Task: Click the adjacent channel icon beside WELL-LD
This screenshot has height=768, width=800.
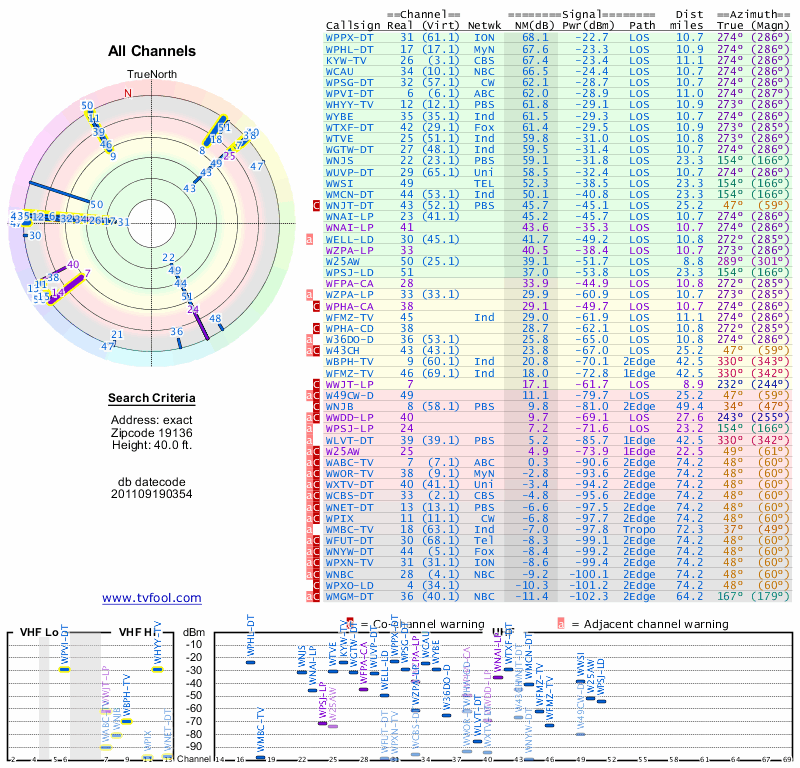Action: point(309,239)
